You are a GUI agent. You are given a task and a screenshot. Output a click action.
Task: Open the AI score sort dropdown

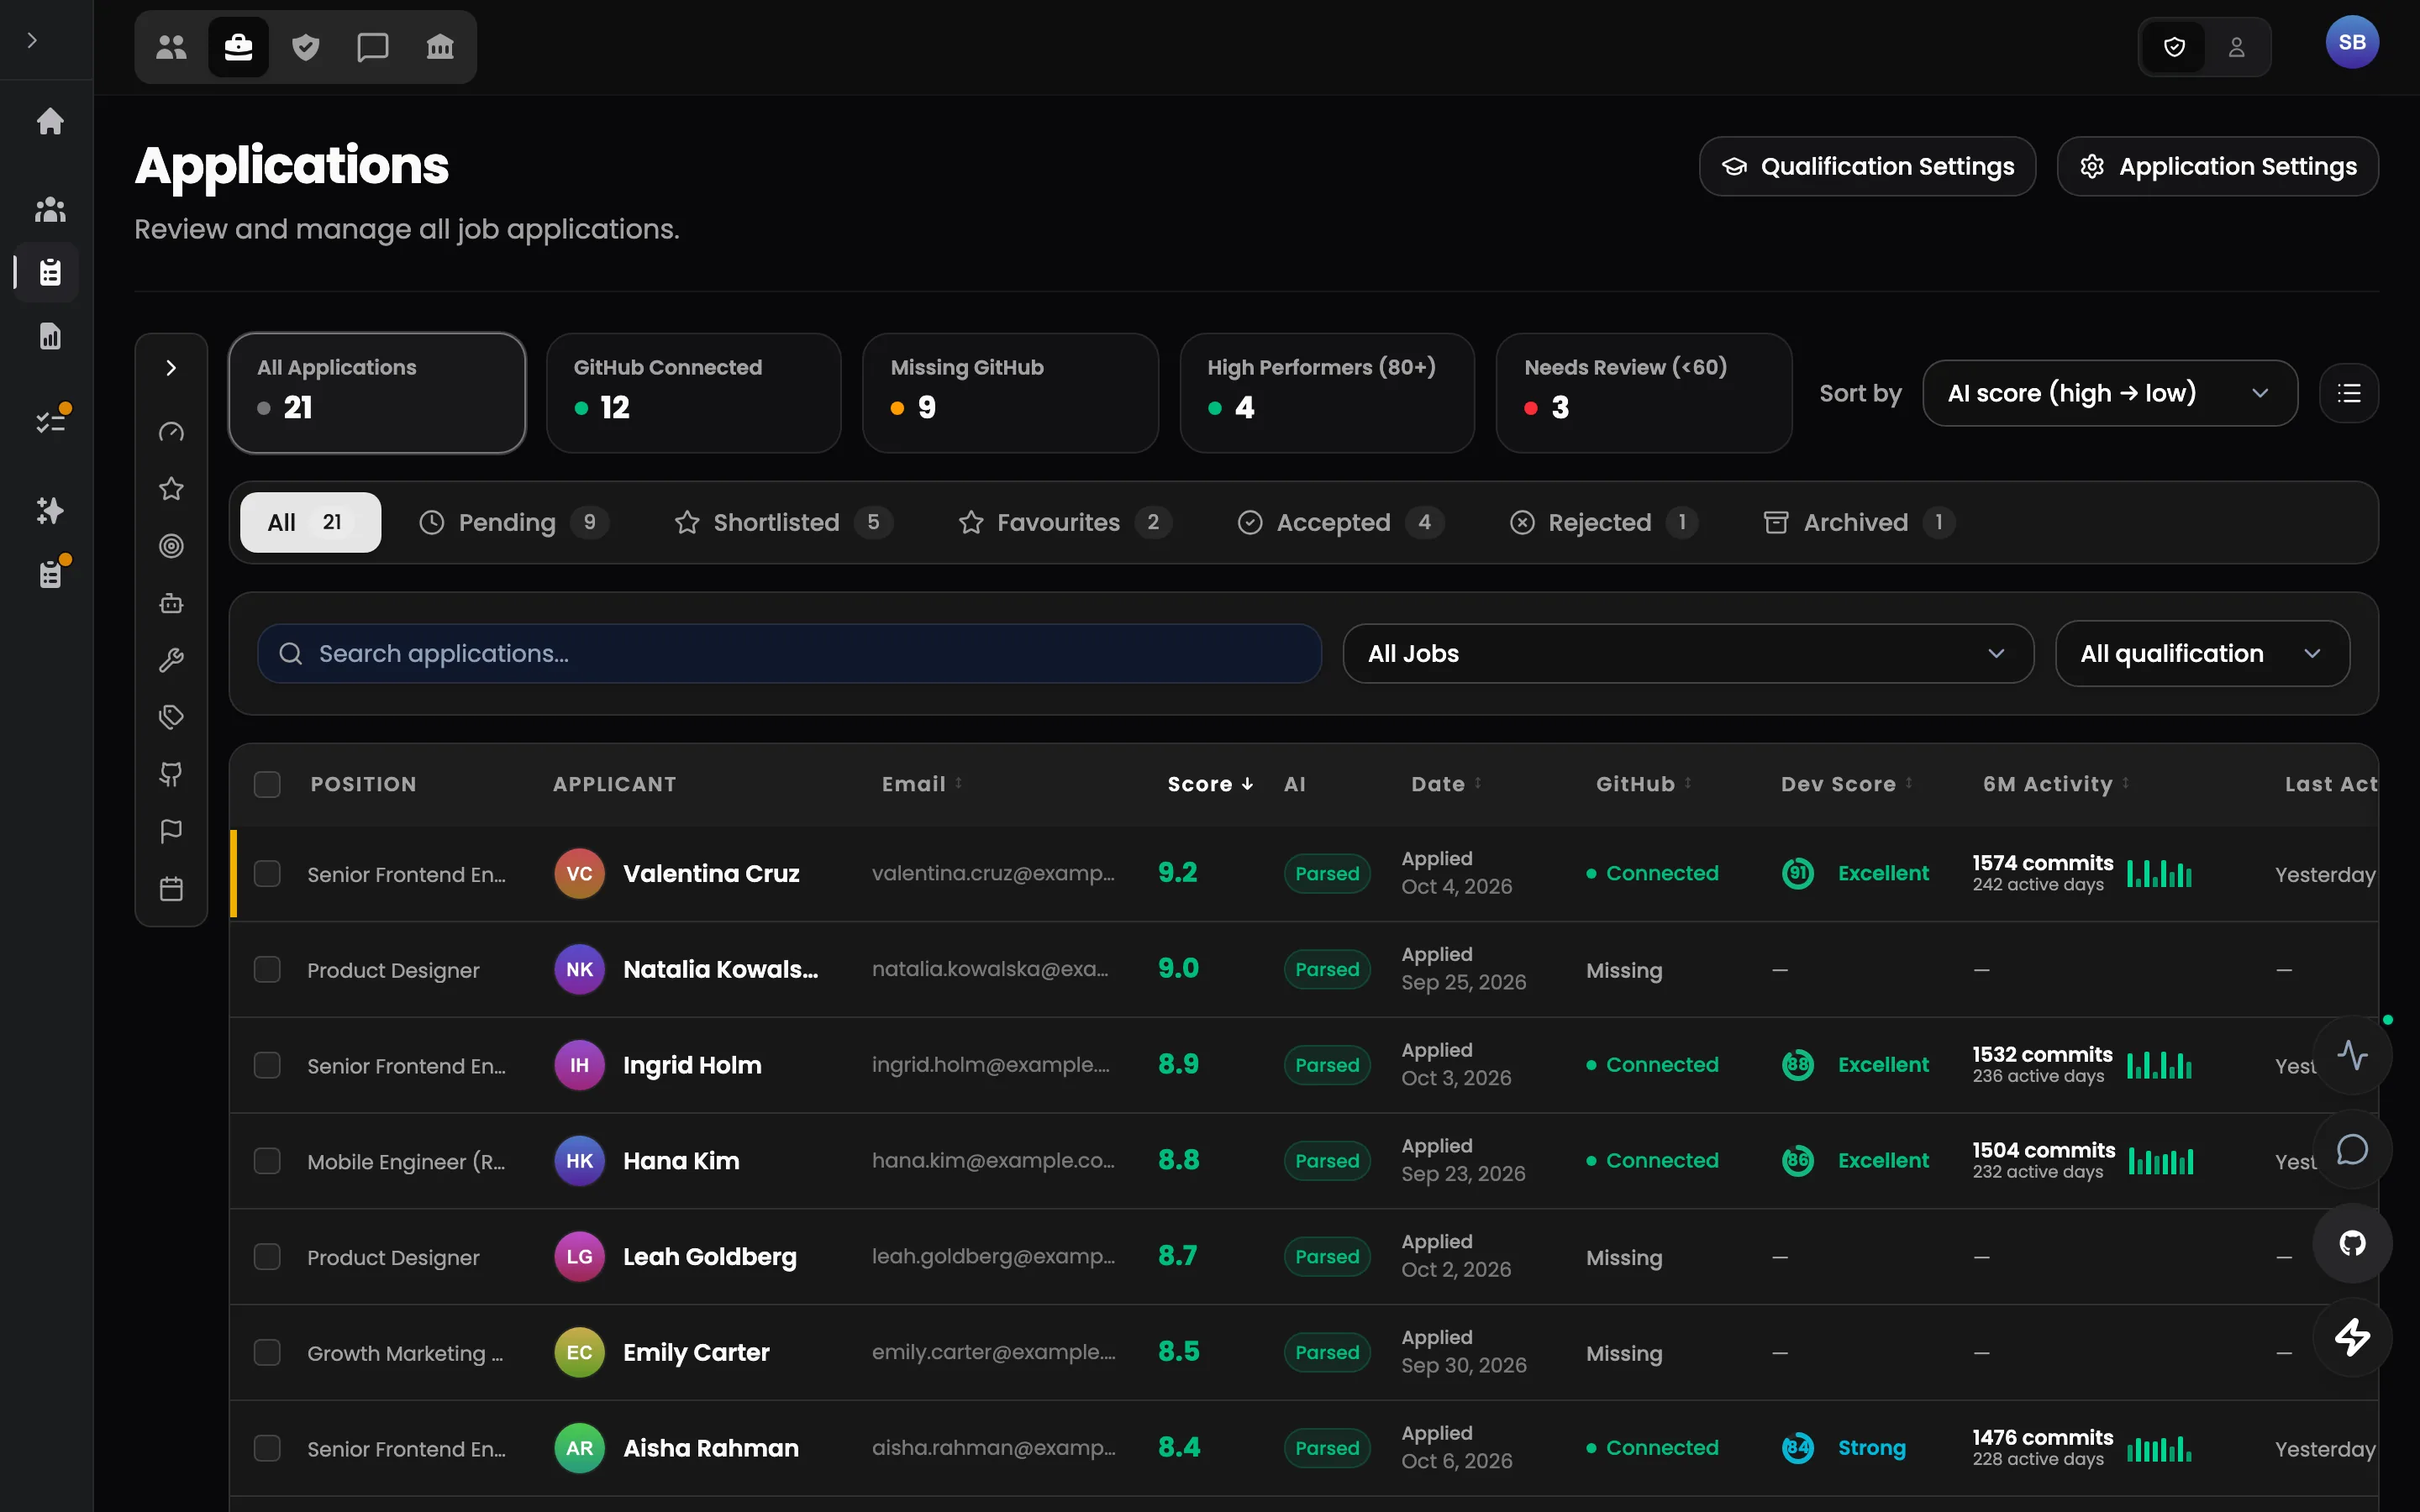click(x=2110, y=393)
